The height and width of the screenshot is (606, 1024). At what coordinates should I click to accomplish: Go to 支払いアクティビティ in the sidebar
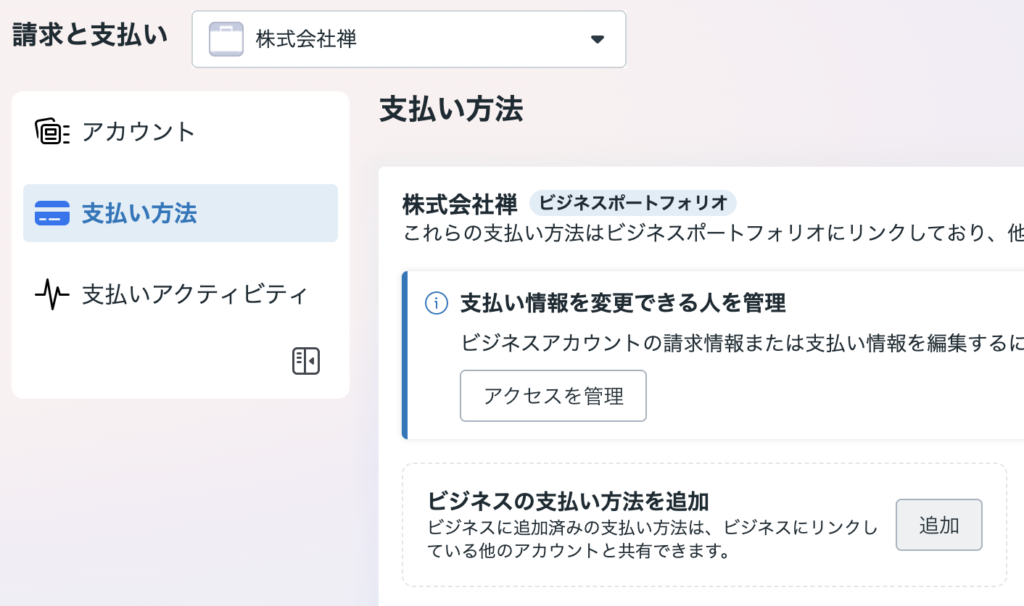(x=194, y=294)
